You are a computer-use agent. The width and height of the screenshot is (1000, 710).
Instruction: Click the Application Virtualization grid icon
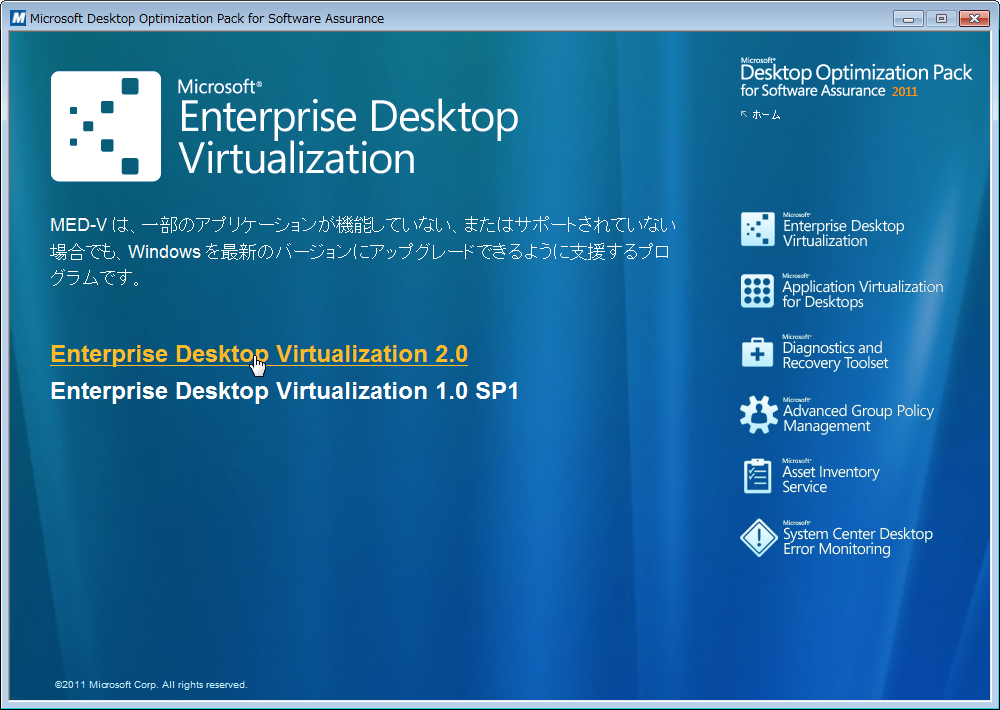(x=757, y=291)
